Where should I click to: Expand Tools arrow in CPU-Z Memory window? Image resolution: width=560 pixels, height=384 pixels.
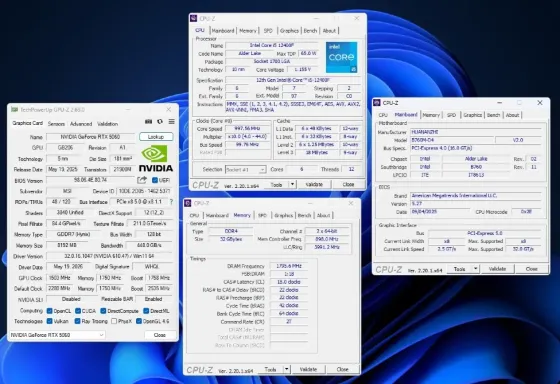pyautogui.click(x=287, y=369)
